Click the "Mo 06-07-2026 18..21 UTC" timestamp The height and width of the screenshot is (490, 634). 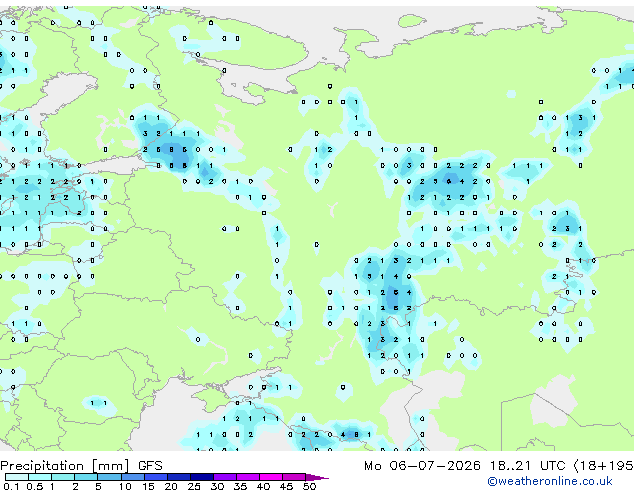[465, 466]
